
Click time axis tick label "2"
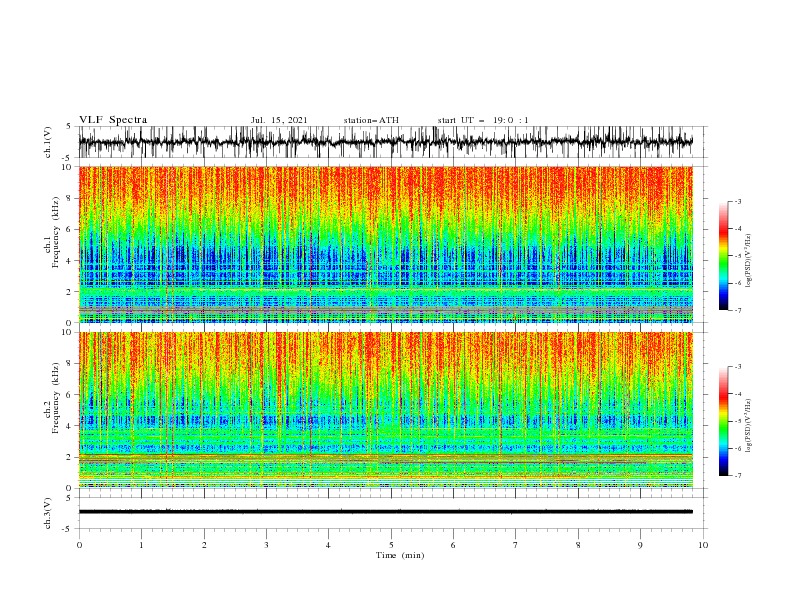click(x=204, y=545)
